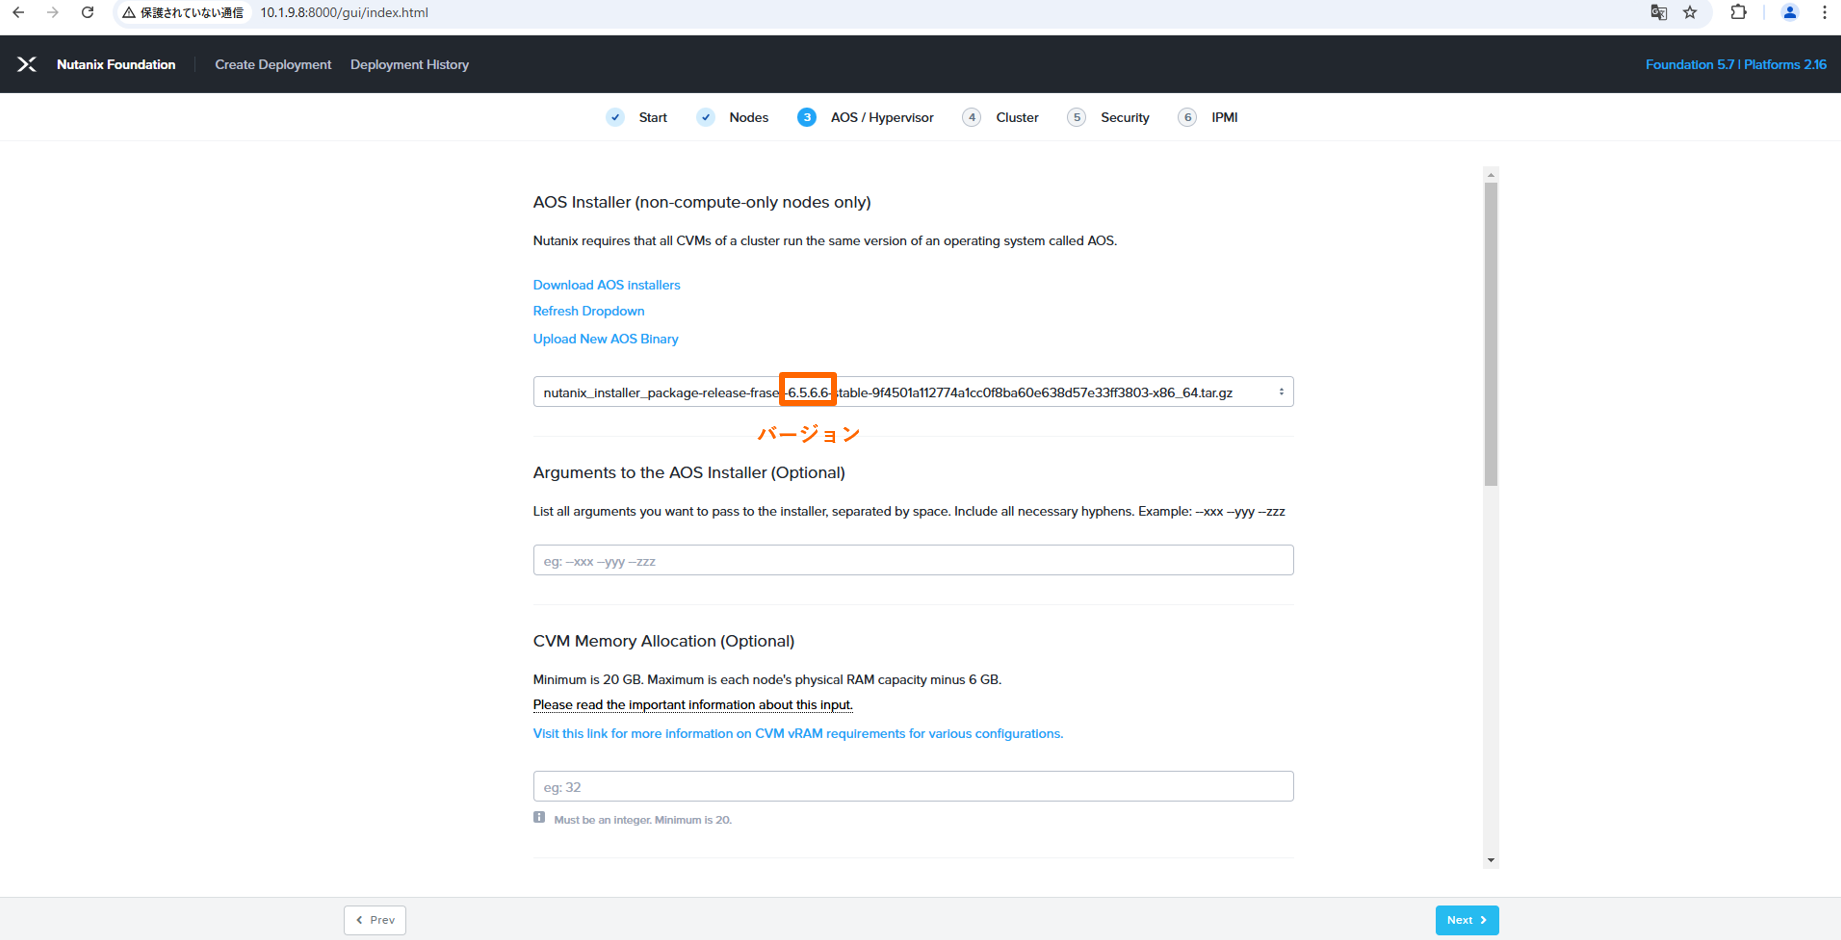Open the AOS installer package dropdown

(912, 392)
